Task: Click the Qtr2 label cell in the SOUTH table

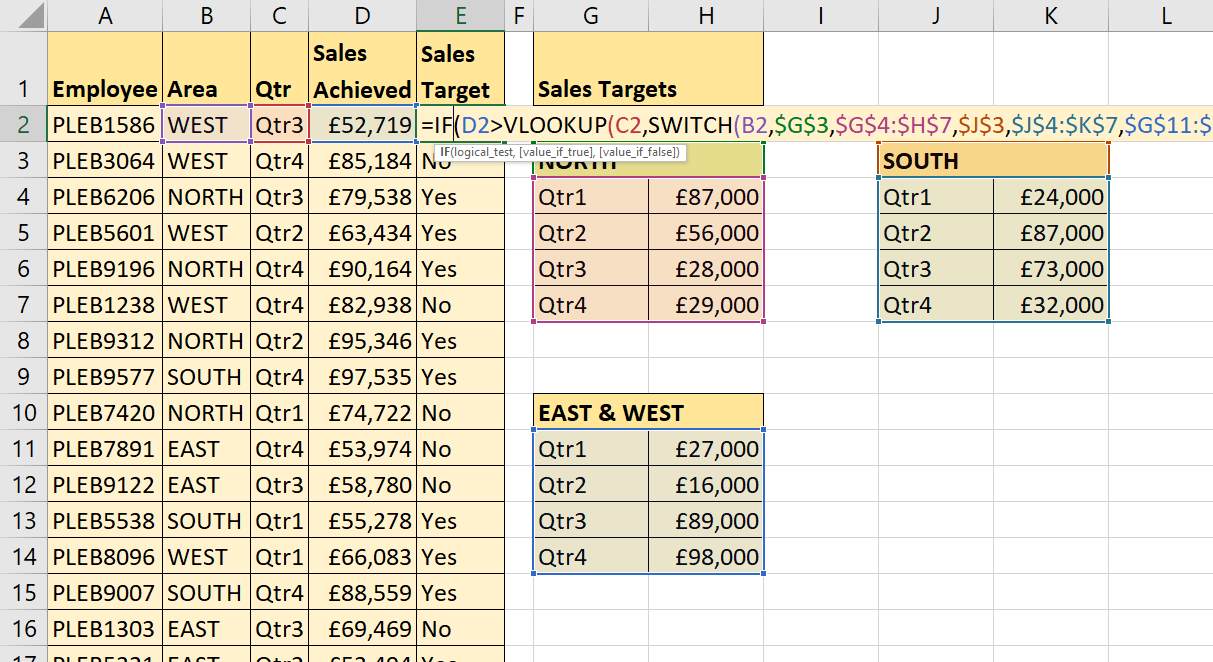Action: click(935, 233)
